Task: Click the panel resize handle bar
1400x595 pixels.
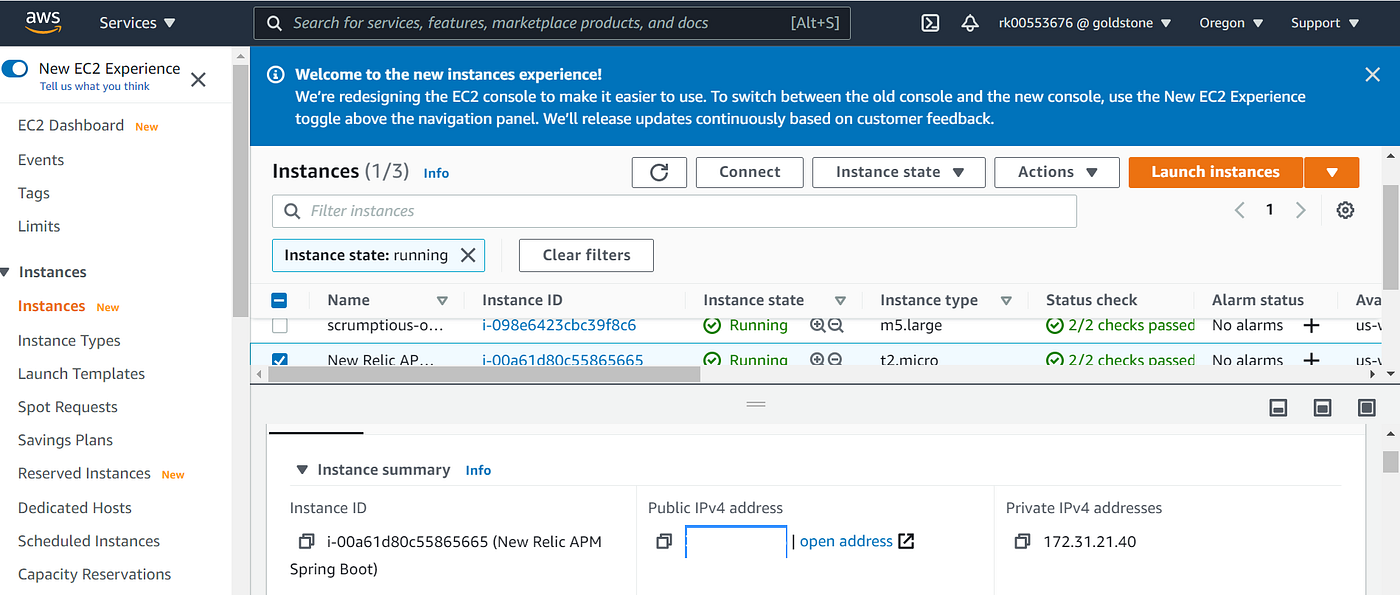Action: 756,404
